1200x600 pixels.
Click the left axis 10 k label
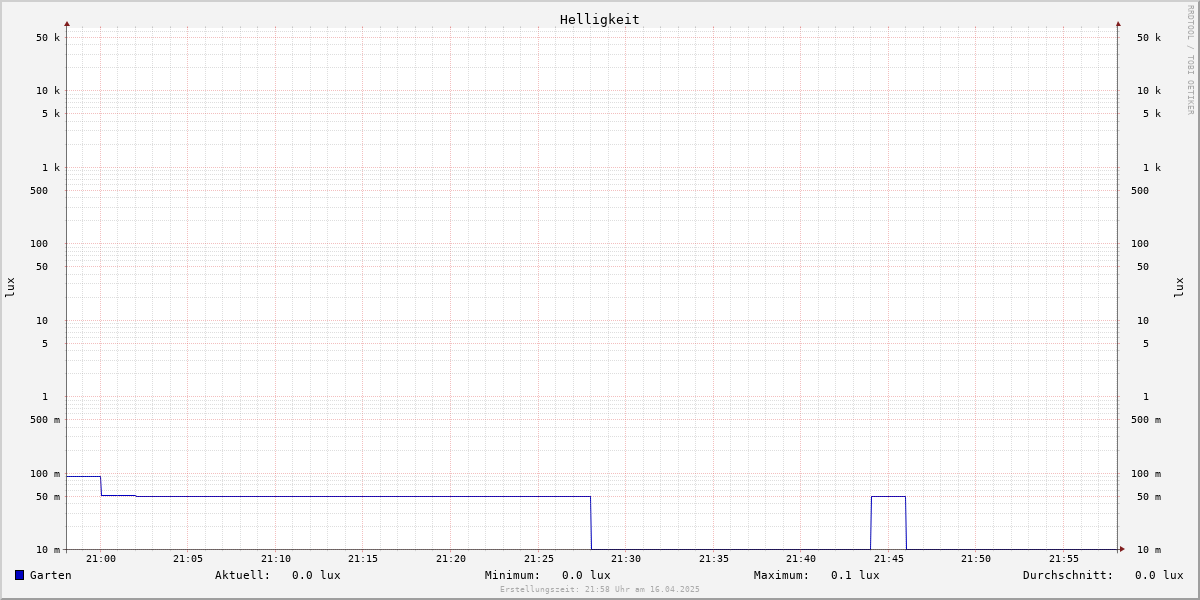pyautogui.click(x=48, y=91)
